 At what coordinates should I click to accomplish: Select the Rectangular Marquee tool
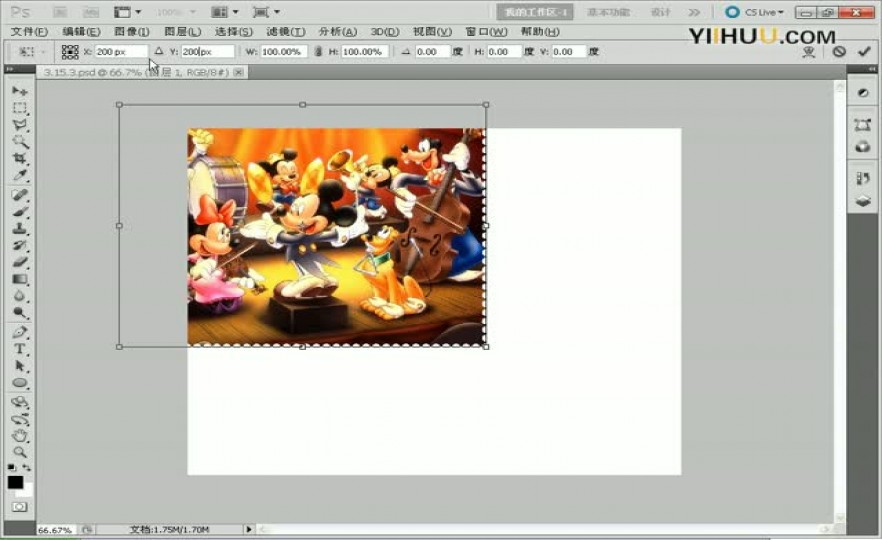click(x=20, y=108)
